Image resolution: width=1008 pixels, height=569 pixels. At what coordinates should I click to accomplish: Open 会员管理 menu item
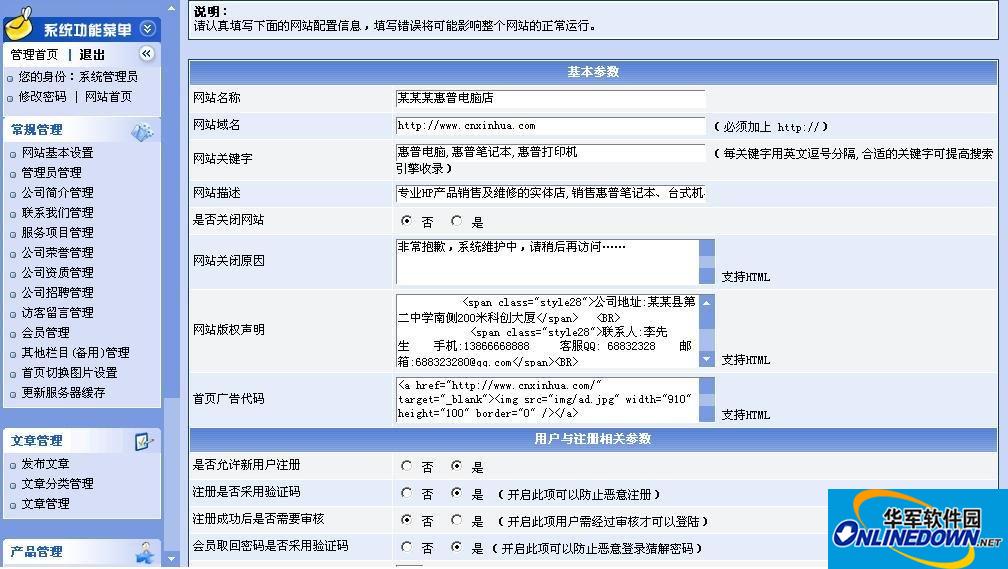pos(46,332)
